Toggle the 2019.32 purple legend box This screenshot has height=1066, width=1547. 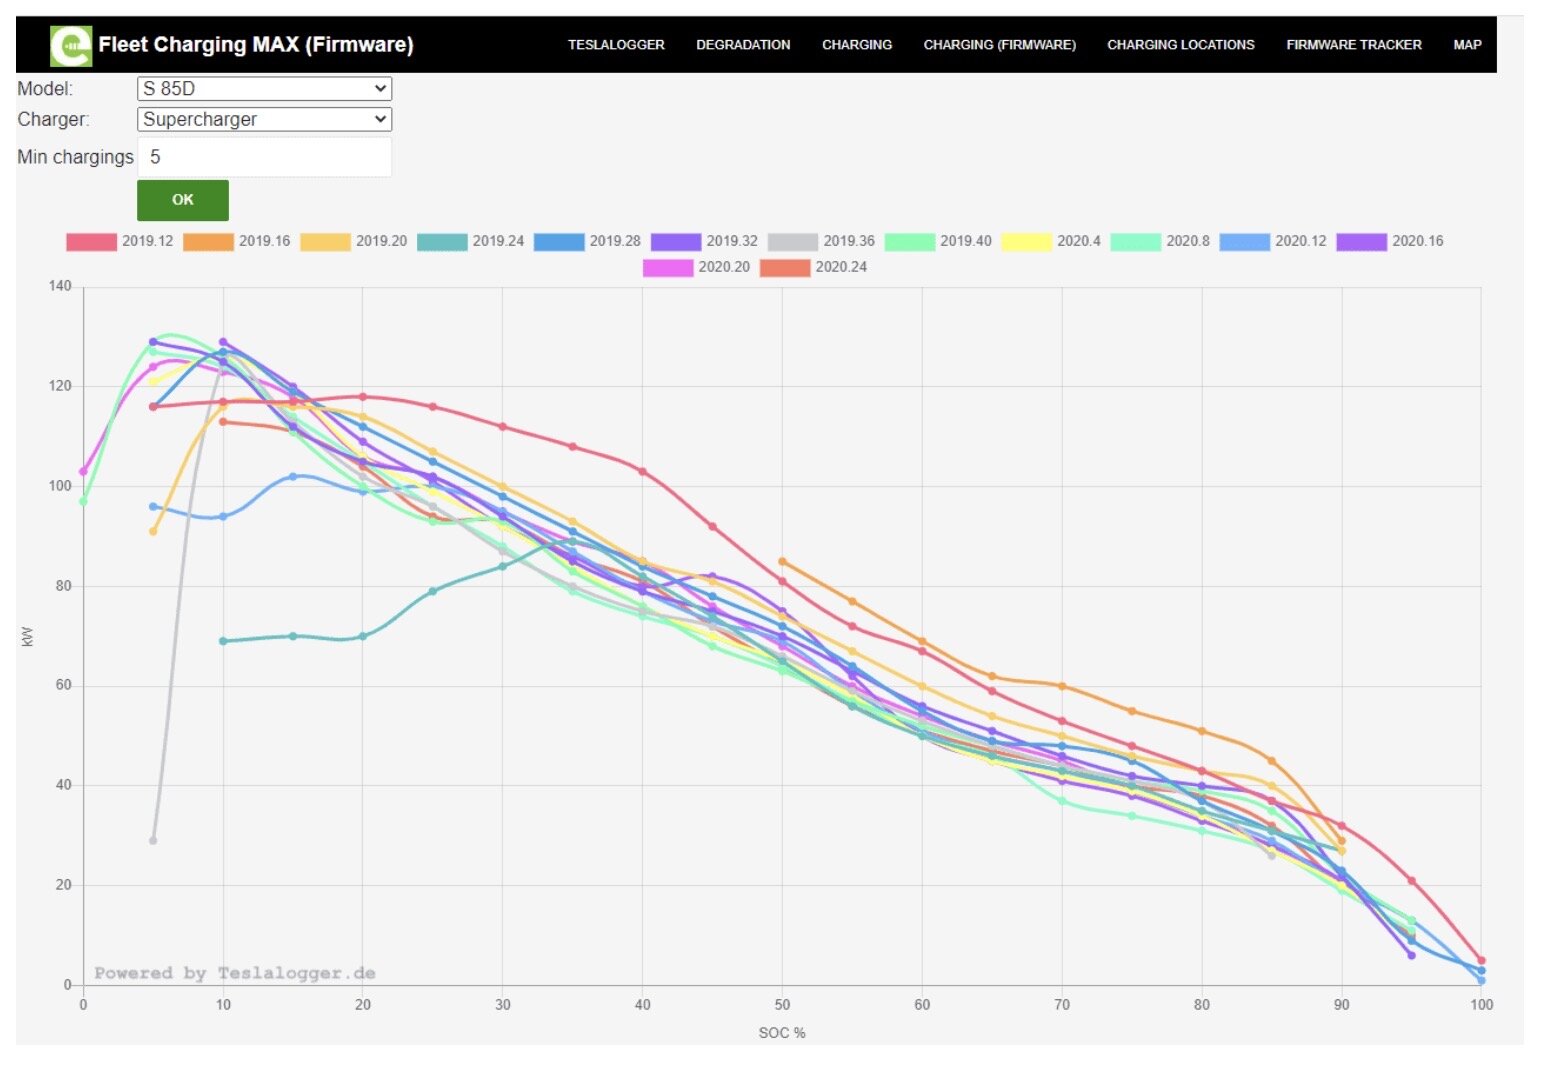[x=676, y=242]
